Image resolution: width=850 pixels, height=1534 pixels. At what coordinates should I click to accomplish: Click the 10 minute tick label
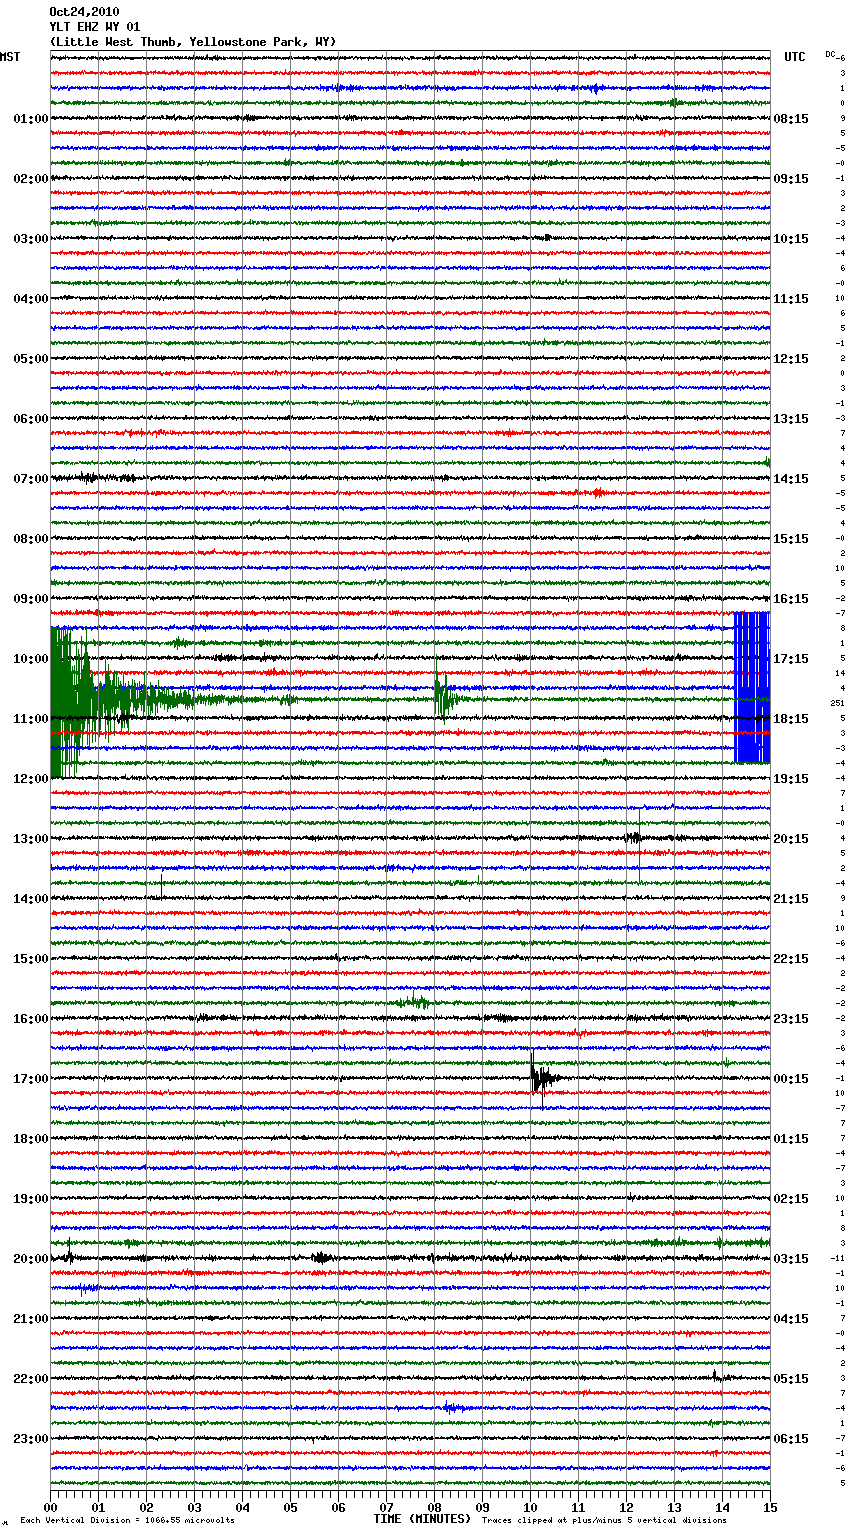[x=530, y=1507]
